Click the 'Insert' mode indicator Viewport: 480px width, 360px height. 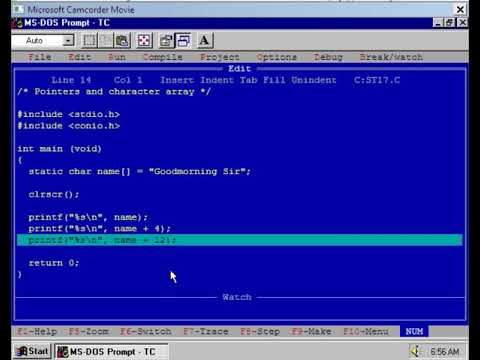(x=177, y=80)
